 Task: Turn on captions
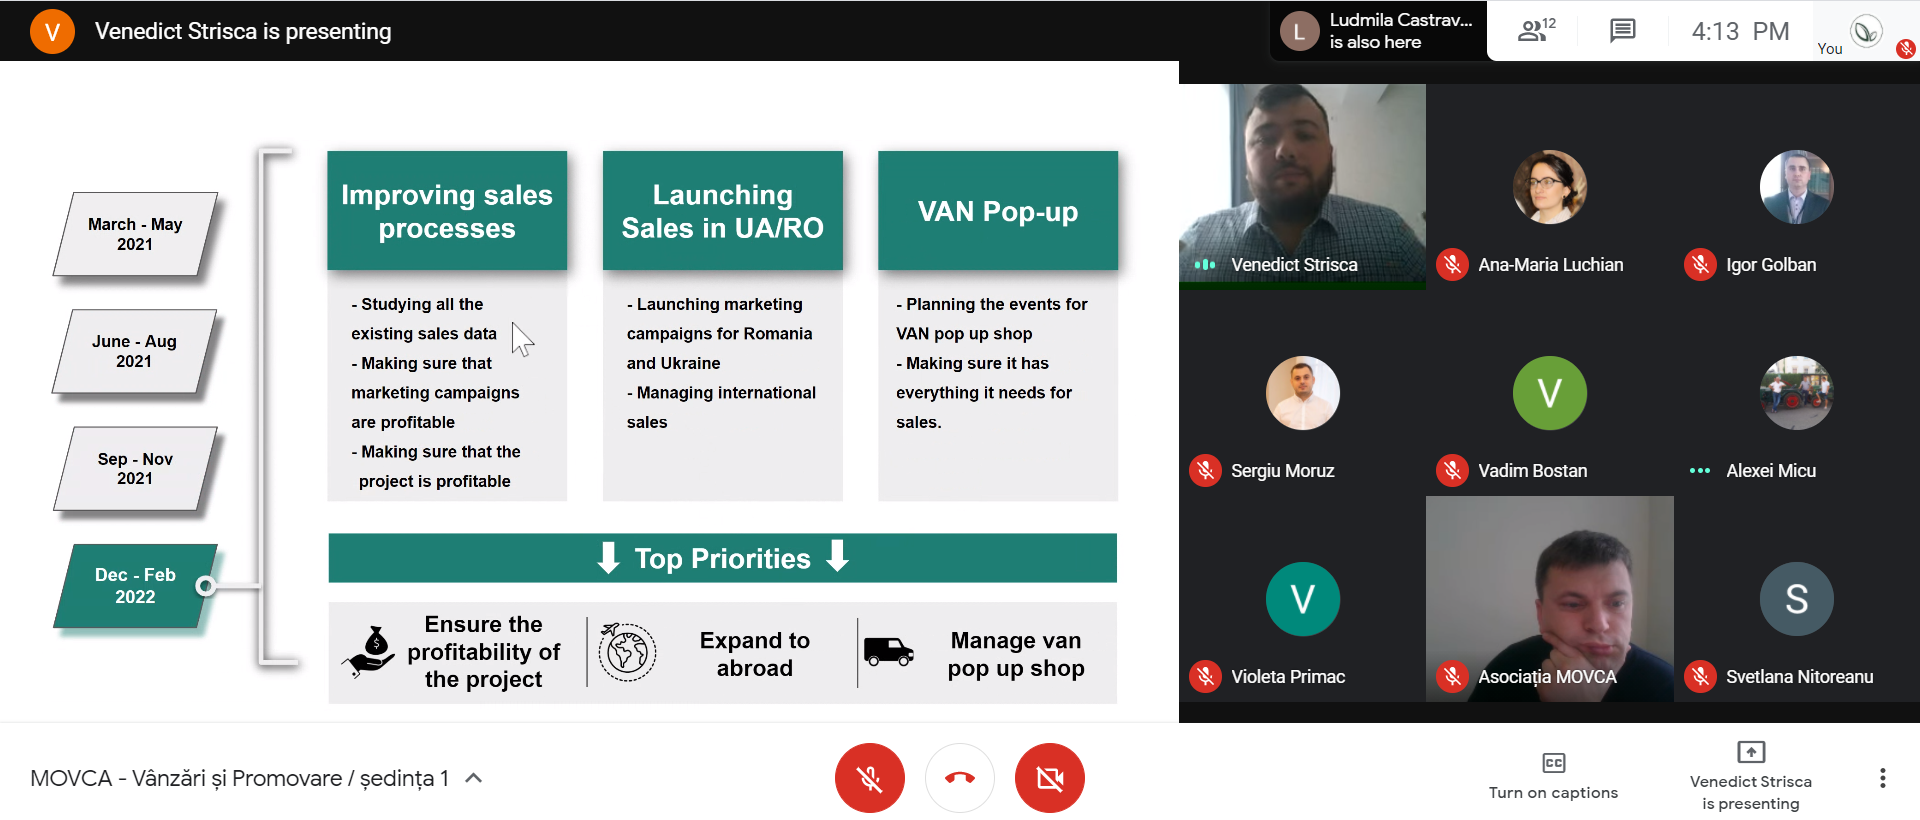point(1553,777)
